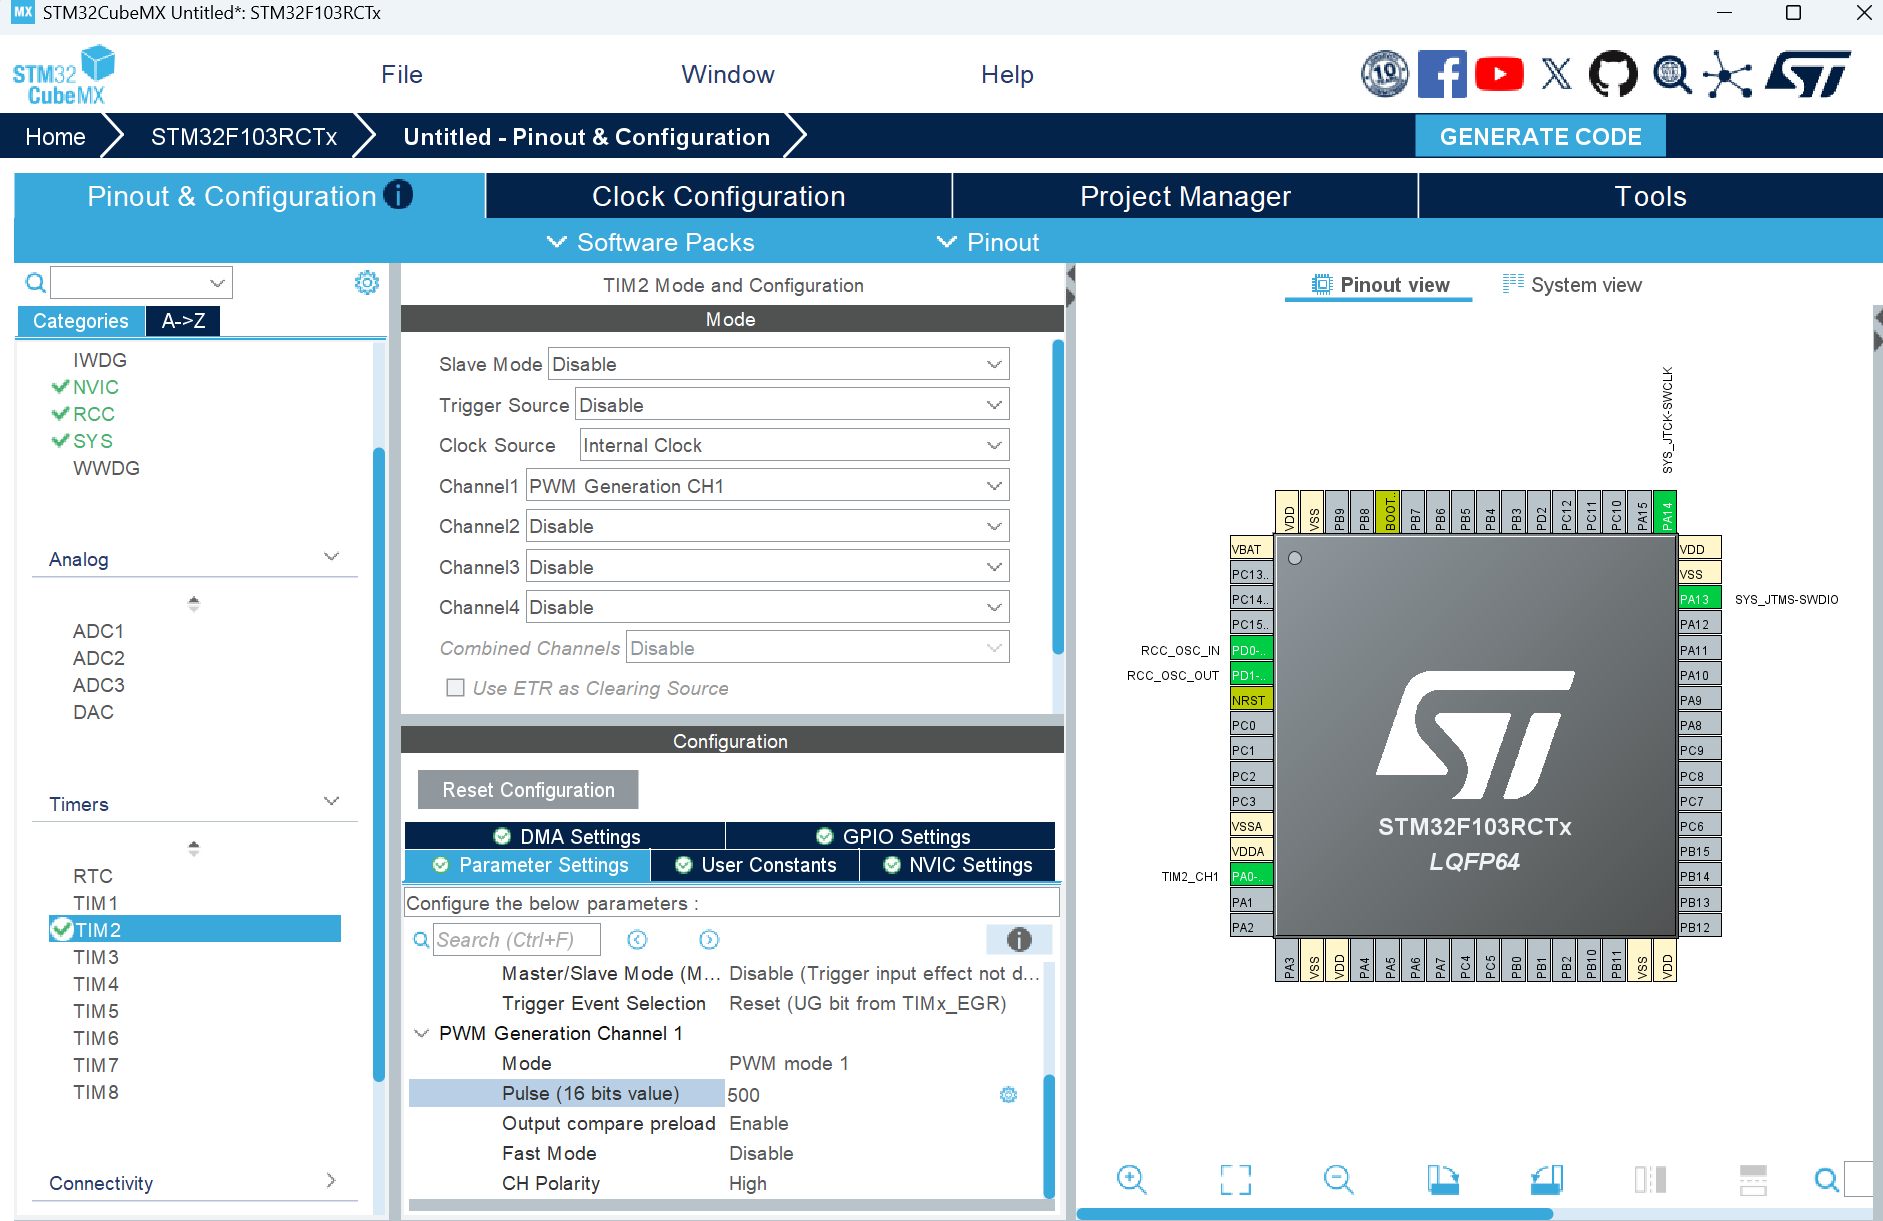Screen dimensions: 1883x1221
Task: Open the Help menu
Action: [x=1007, y=75]
